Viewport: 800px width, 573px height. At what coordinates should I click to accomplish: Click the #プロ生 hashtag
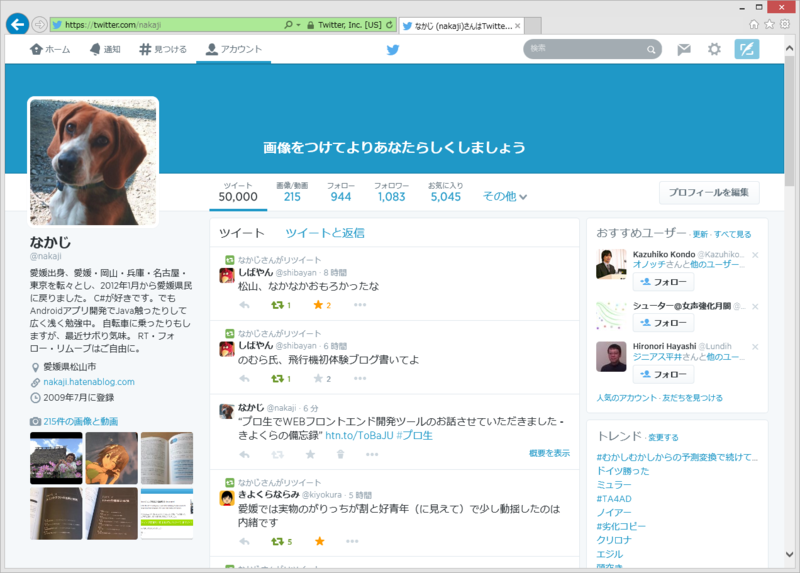click(x=414, y=435)
